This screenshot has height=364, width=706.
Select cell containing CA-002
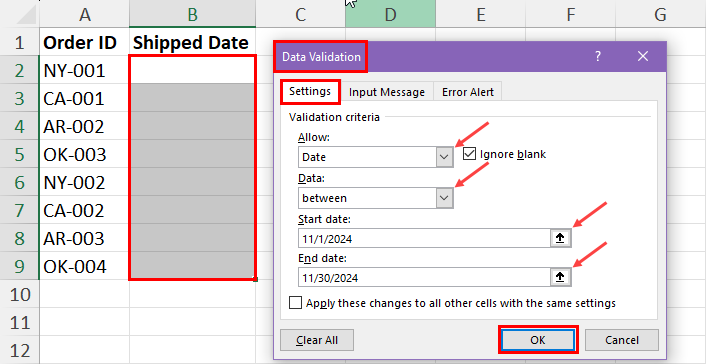85,210
